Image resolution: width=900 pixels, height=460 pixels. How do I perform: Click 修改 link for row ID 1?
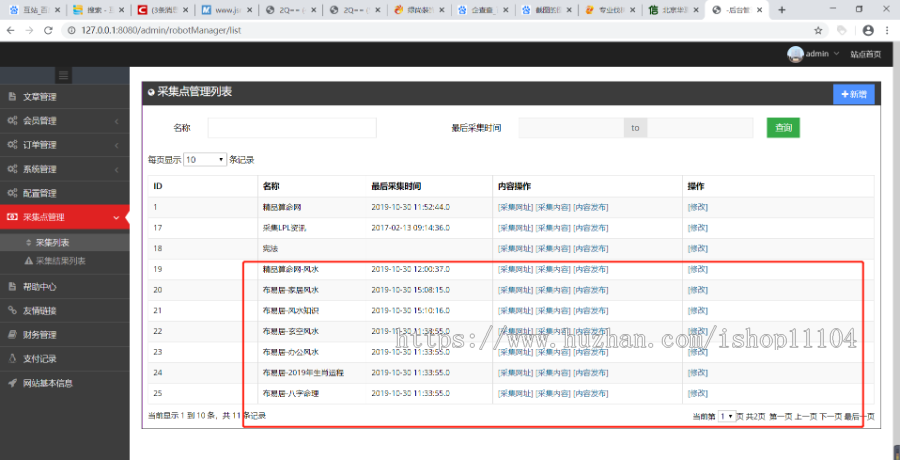click(x=697, y=207)
